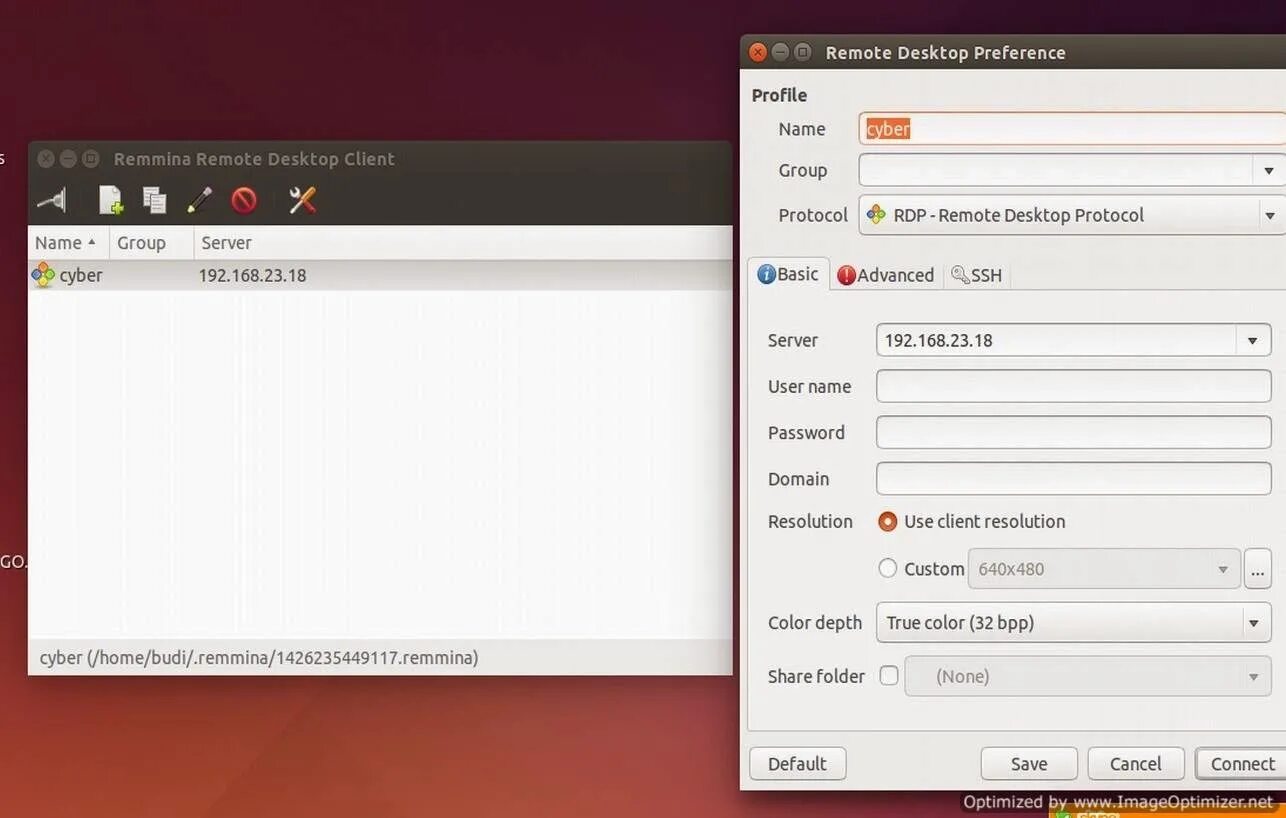Viewport: 1286px width, 818px height.
Task: Click the Connect button in preferences dialog
Action: click(x=1241, y=764)
